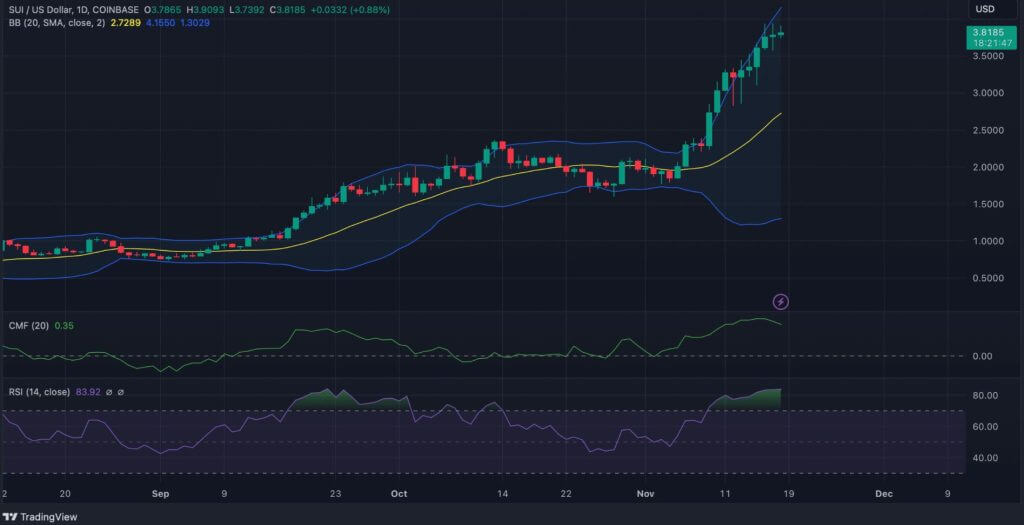The height and width of the screenshot is (525, 1024).
Task: Click the RSI 60.00 axis label
Action: pyautogui.click(x=985, y=427)
